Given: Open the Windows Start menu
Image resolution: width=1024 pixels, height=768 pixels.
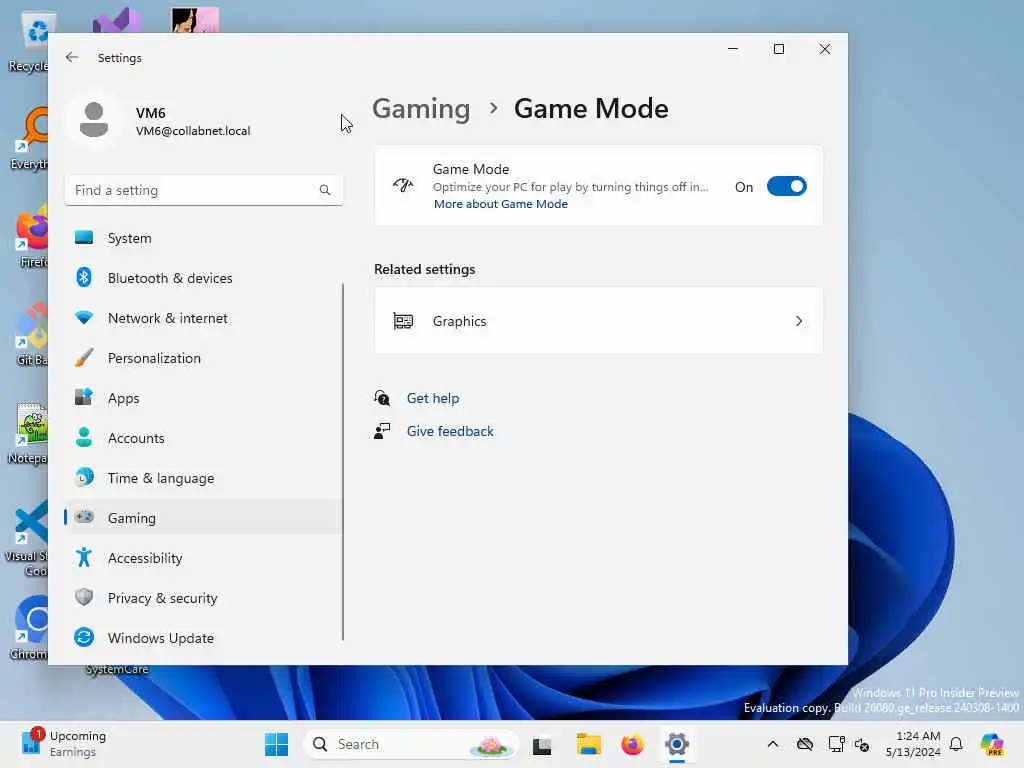Looking at the screenshot, I should coord(276,744).
